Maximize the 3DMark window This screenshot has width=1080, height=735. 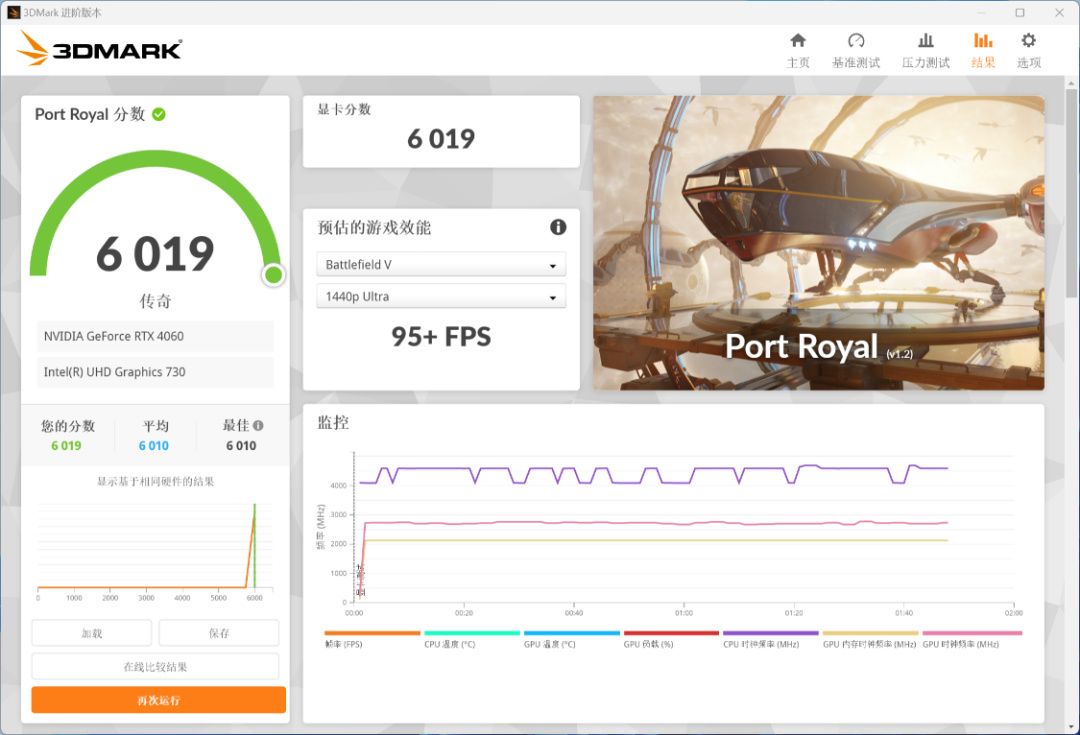click(1020, 12)
